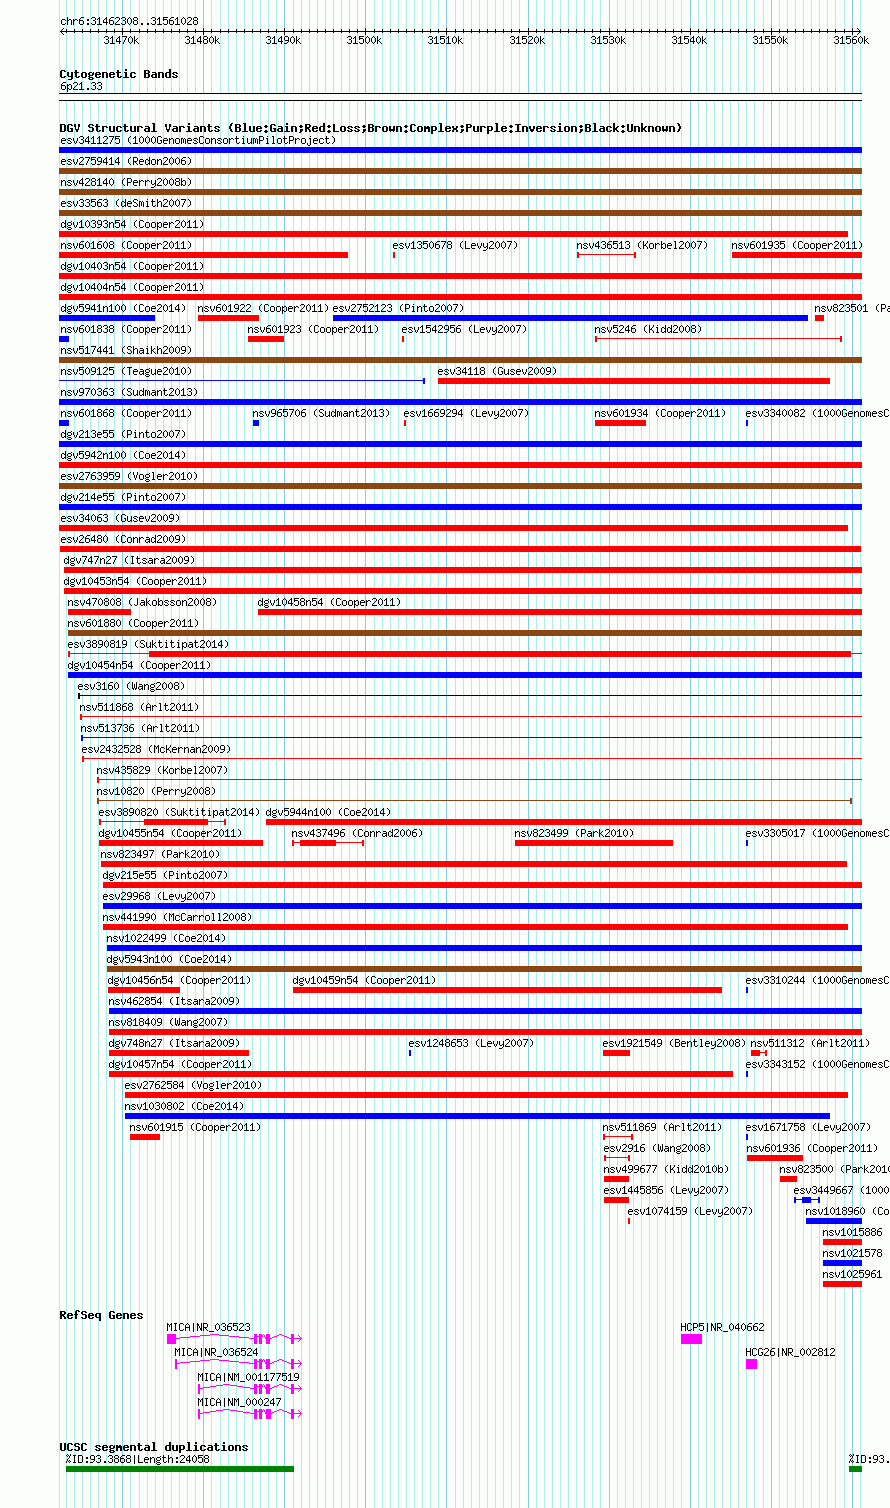Viewport: 890px width, 1508px height.
Task: Click the nsv601922 (Cooper2011) red bar
Action: point(228,318)
